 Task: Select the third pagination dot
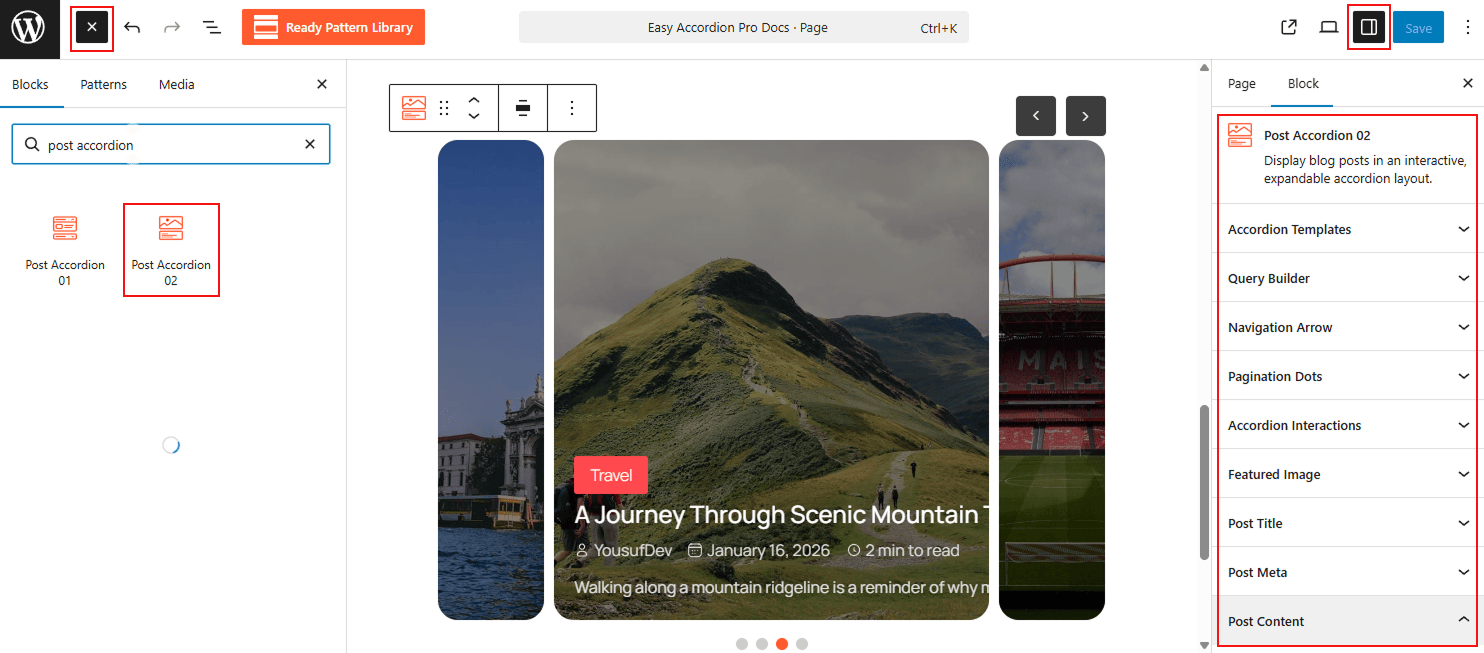(x=782, y=644)
